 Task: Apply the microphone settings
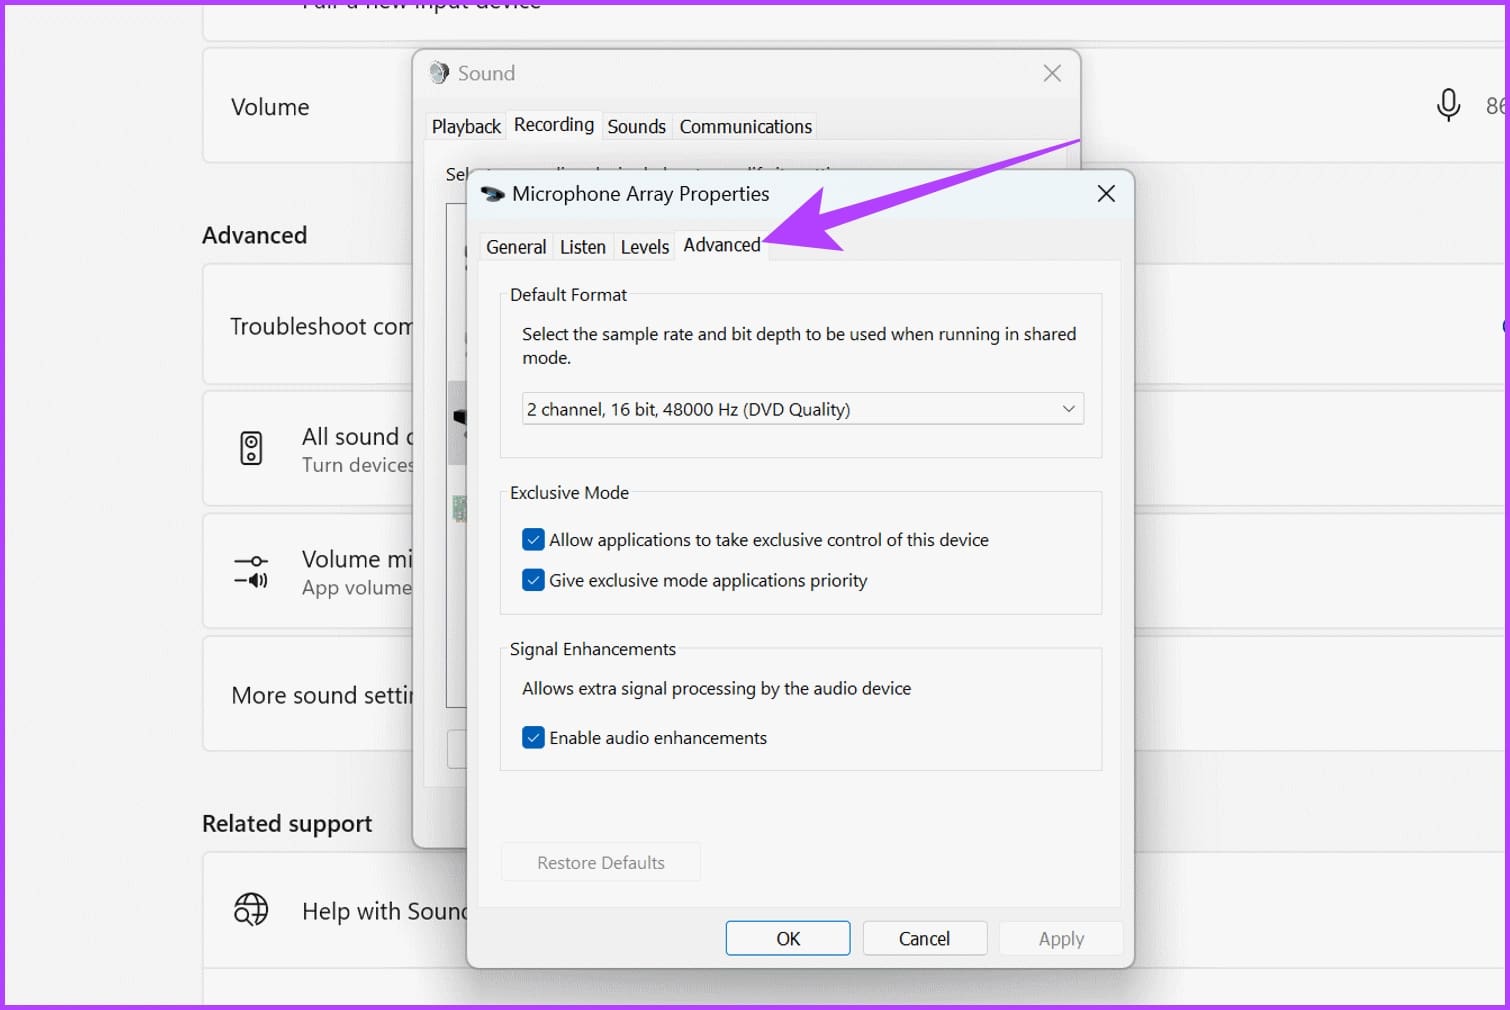point(1060,938)
